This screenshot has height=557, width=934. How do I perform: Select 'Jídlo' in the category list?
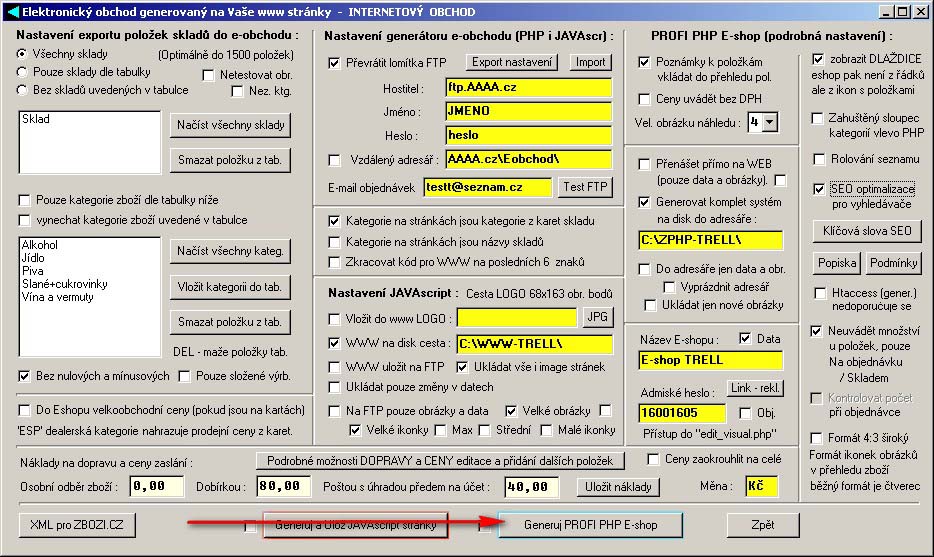(33, 258)
